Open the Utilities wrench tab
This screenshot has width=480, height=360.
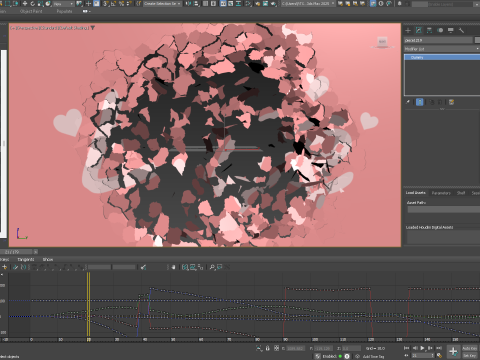pyautogui.click(x=461, y=30)
